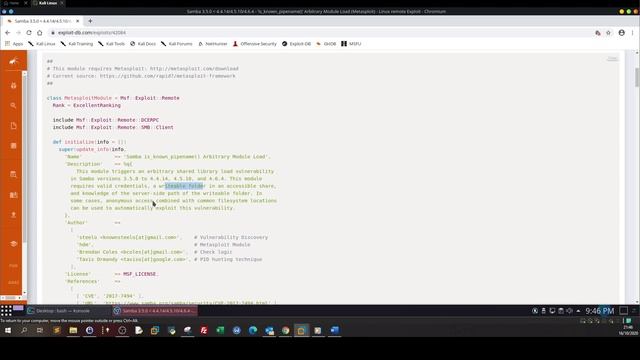Switch to the Kali Linux VM tab
The width and height of the screenshot is (640, 360).
coord(48,3)
